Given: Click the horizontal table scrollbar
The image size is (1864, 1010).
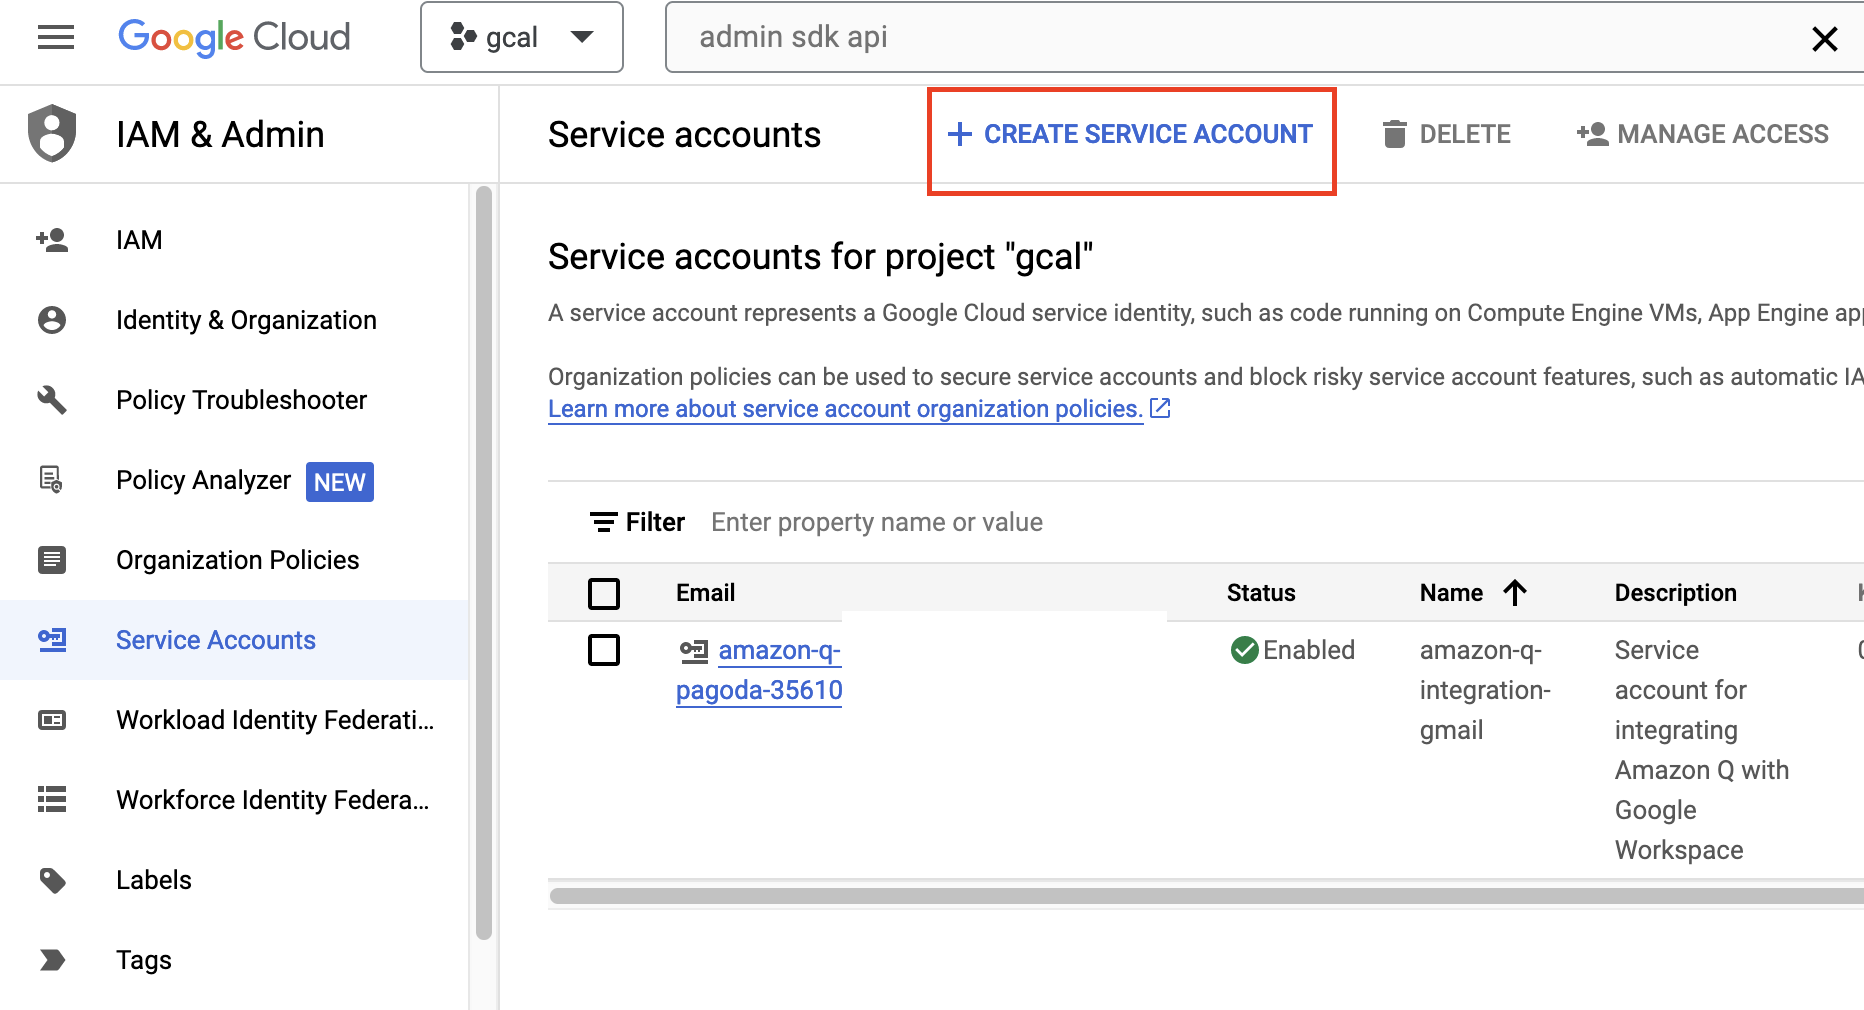Looking at the screenshot, I should 1200,896.
